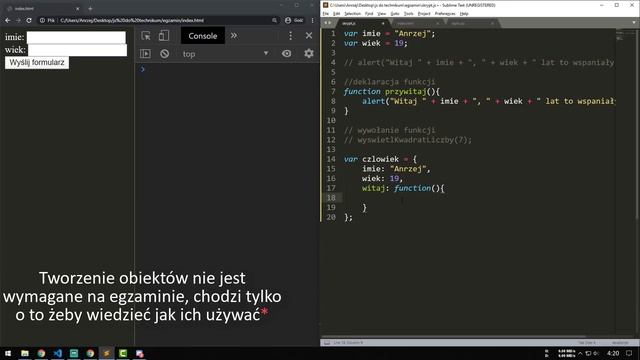640x360 pixels.
Task: Open the Chrome three-dot menu
Action: 313,20
